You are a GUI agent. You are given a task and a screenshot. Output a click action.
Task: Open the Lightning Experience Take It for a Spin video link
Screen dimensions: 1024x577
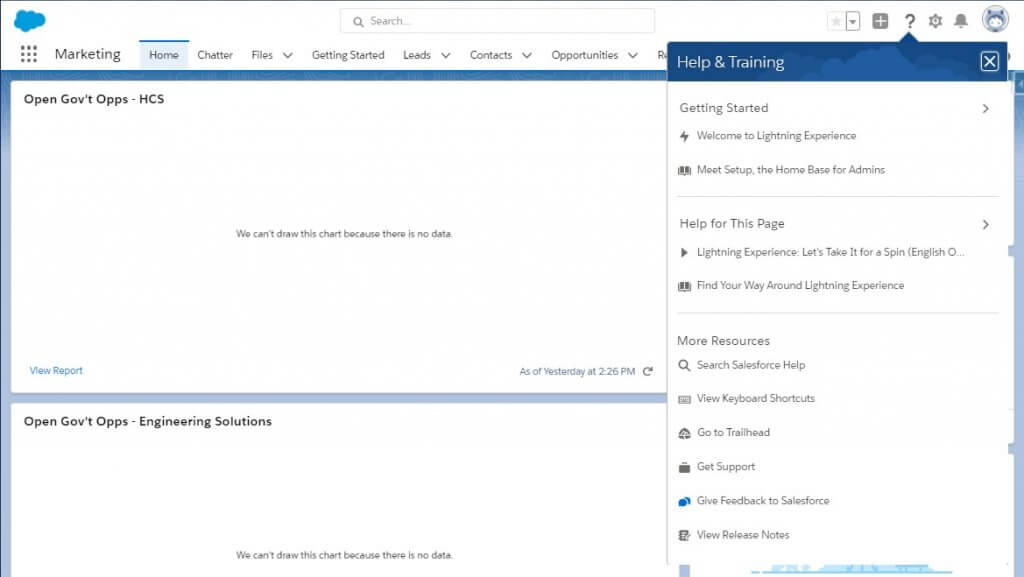(830, 252)
